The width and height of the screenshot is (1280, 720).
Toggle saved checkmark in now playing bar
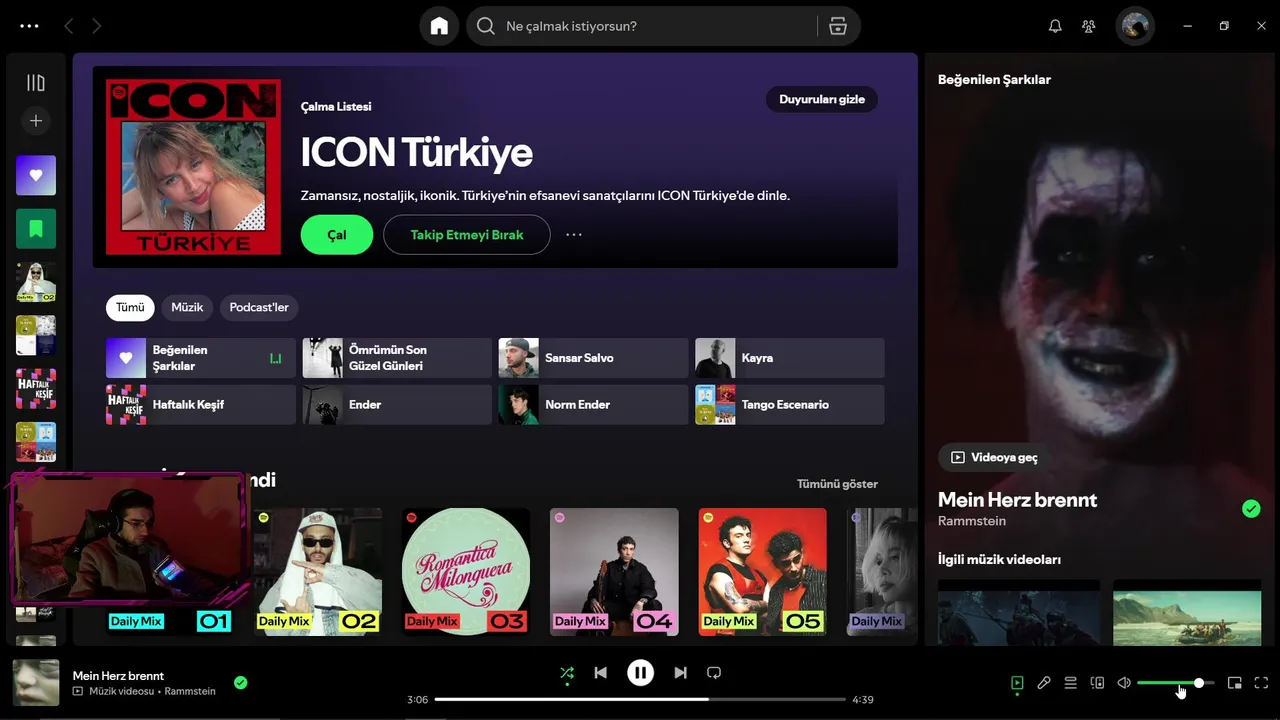(x=240, y=683)
